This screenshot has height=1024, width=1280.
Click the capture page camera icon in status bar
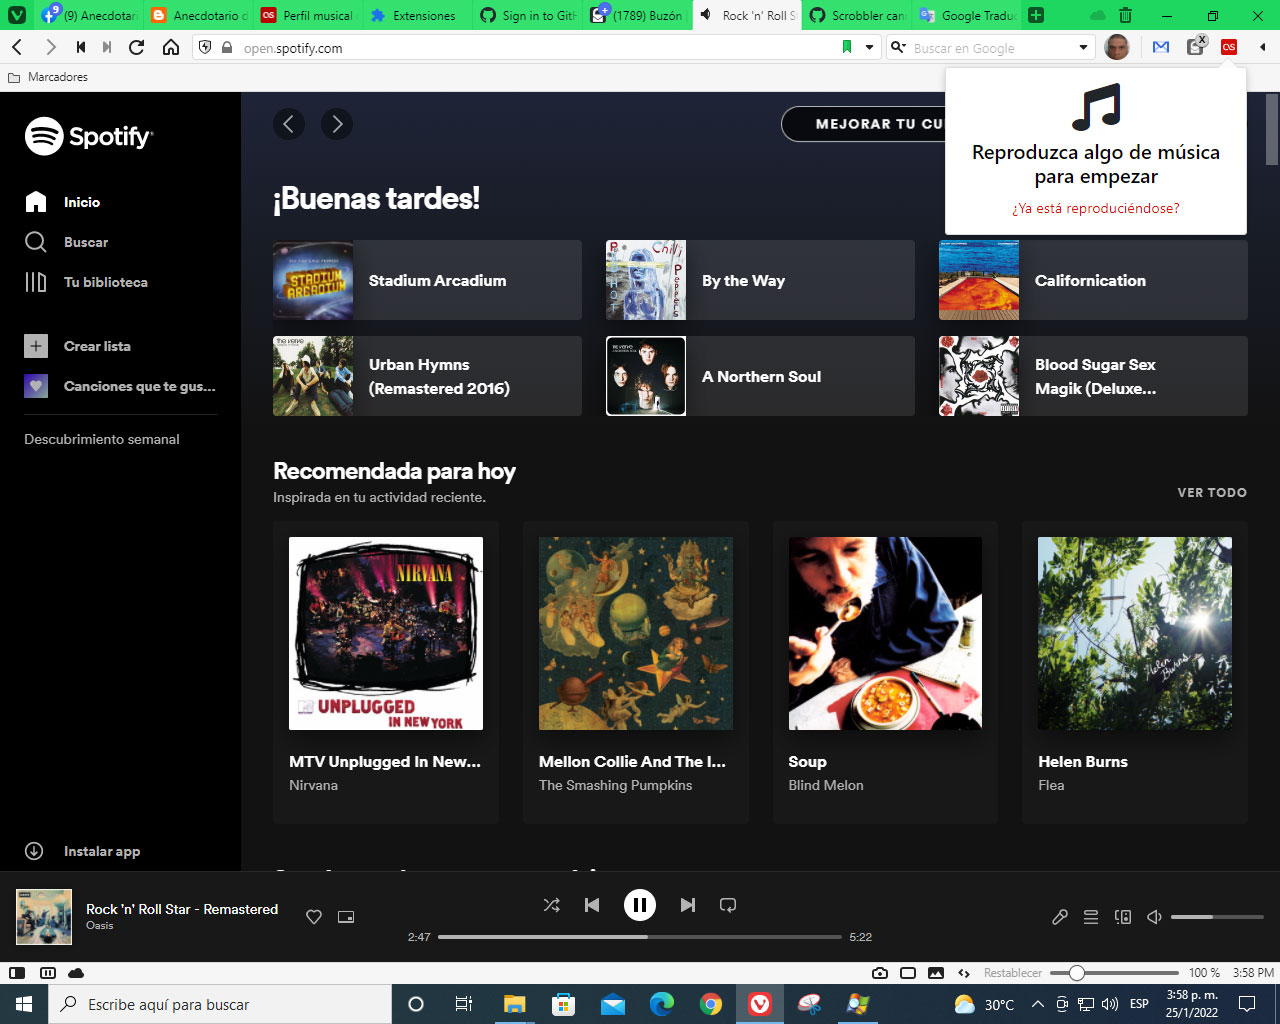pyautogui.click(x=880, y=973)
